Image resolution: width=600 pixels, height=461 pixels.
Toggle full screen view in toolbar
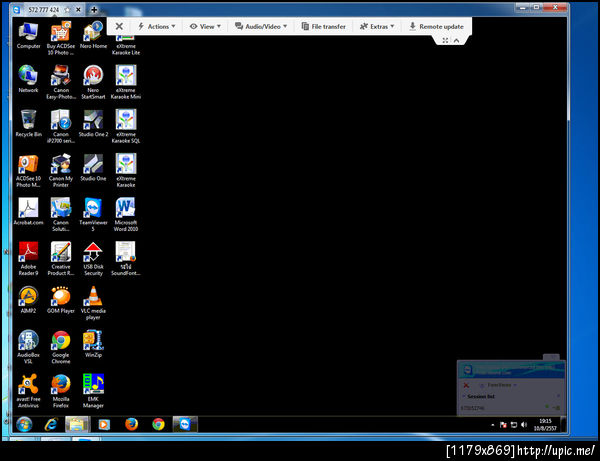tap(445, 40)
